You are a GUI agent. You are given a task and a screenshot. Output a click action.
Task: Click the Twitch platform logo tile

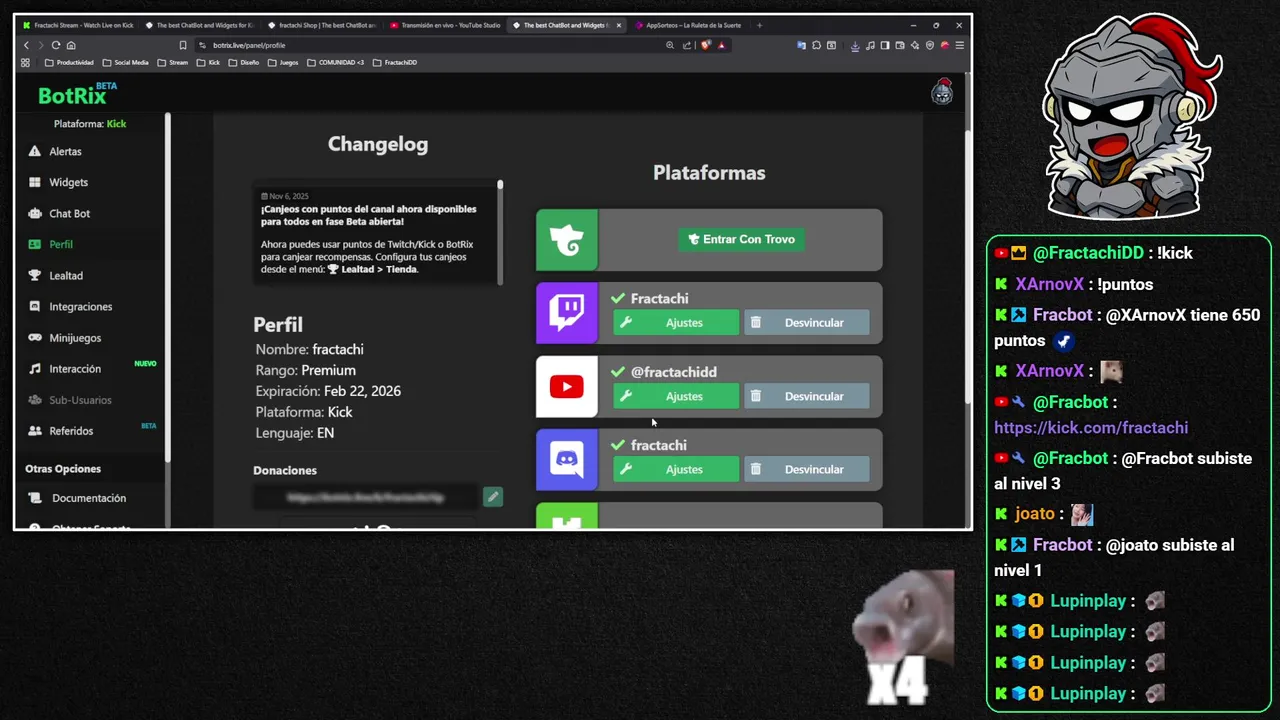tap(567, 313)
